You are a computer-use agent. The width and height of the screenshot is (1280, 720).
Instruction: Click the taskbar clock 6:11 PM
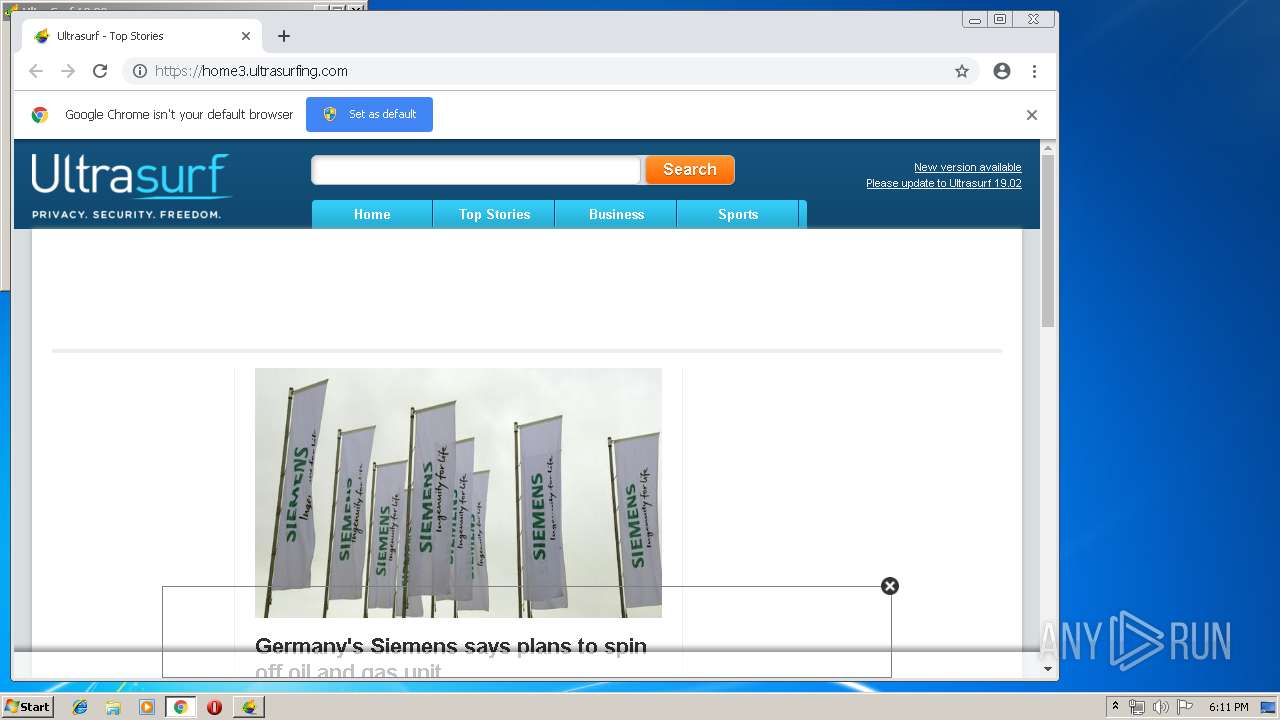(x=1228, y=707)
